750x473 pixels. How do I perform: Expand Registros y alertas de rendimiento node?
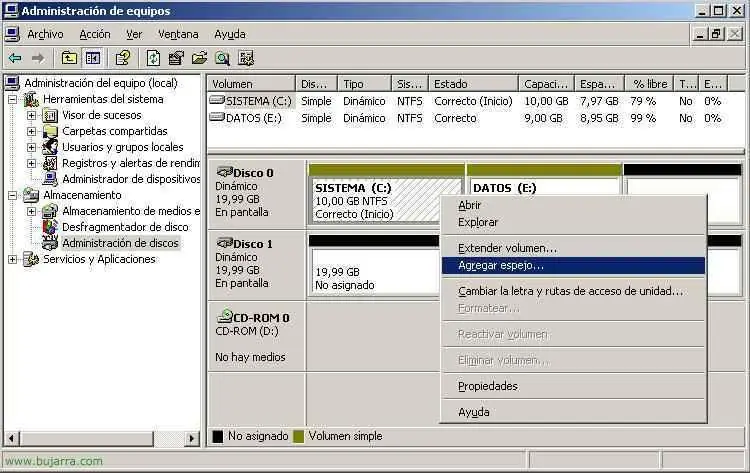(x=32, y=163)
